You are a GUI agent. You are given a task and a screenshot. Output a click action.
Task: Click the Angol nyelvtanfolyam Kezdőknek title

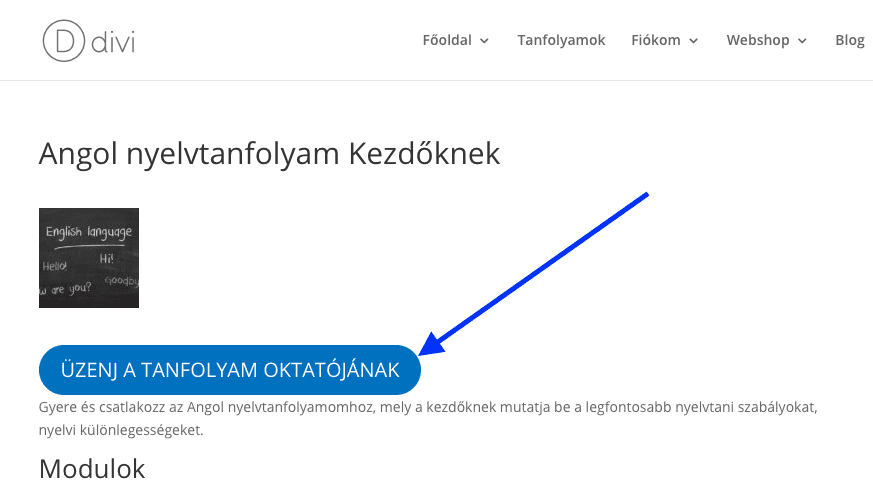[269, 154]
